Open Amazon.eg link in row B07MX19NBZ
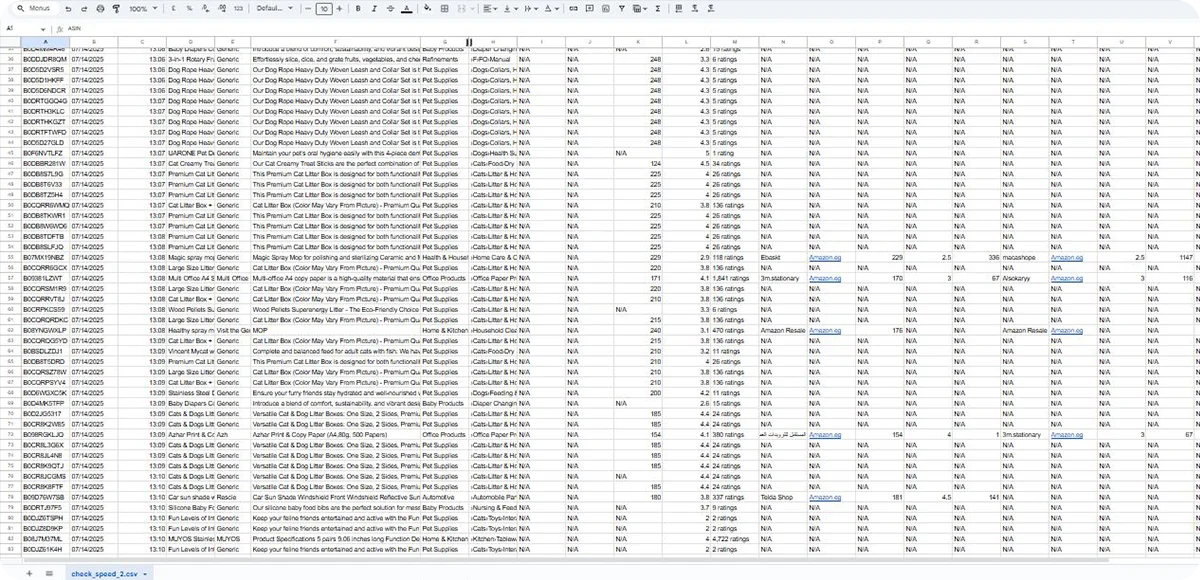Viewport: 1200px width, 580px height. click(x=826, y=257)
